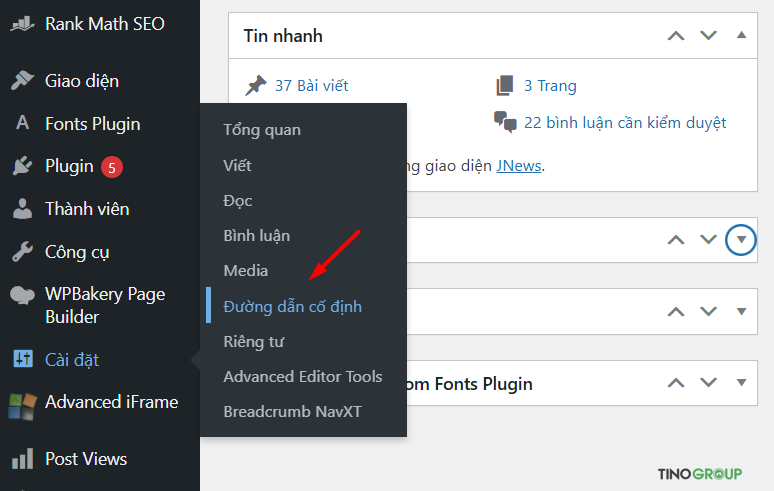Select Breadcrumb NavXT submenu item
Viewport: 774px width, 491px height.
click(x=292, y=412)
